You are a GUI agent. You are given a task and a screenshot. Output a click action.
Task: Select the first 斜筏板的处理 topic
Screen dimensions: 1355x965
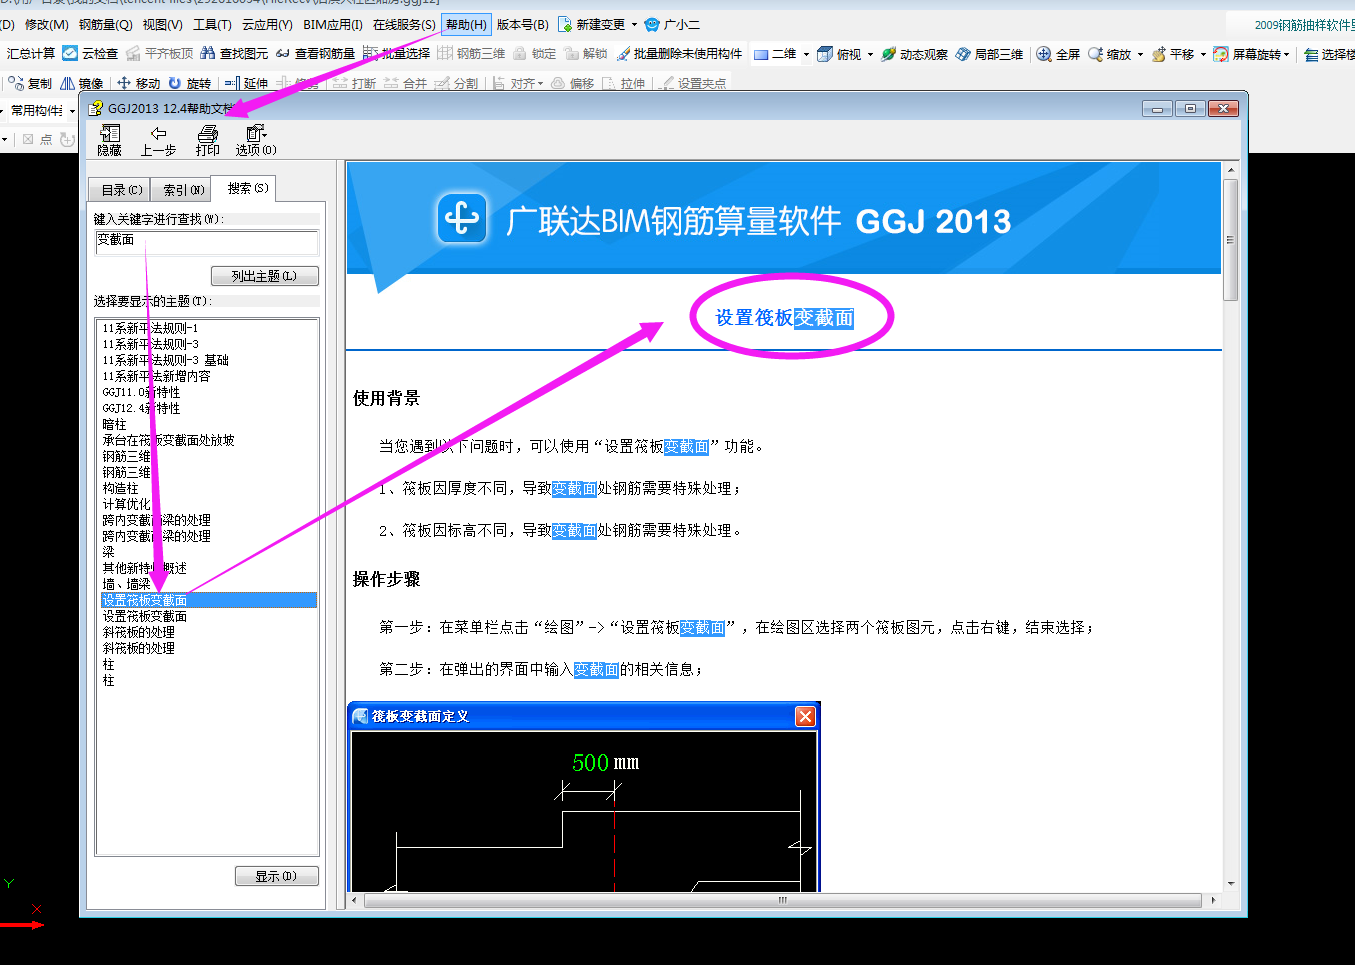[x=138, y=632]
